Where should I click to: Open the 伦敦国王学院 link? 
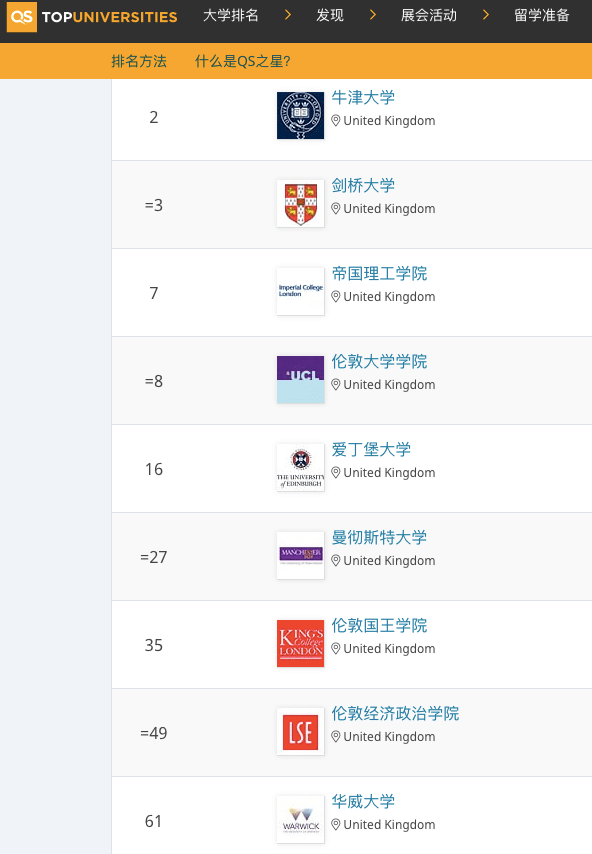379,625
